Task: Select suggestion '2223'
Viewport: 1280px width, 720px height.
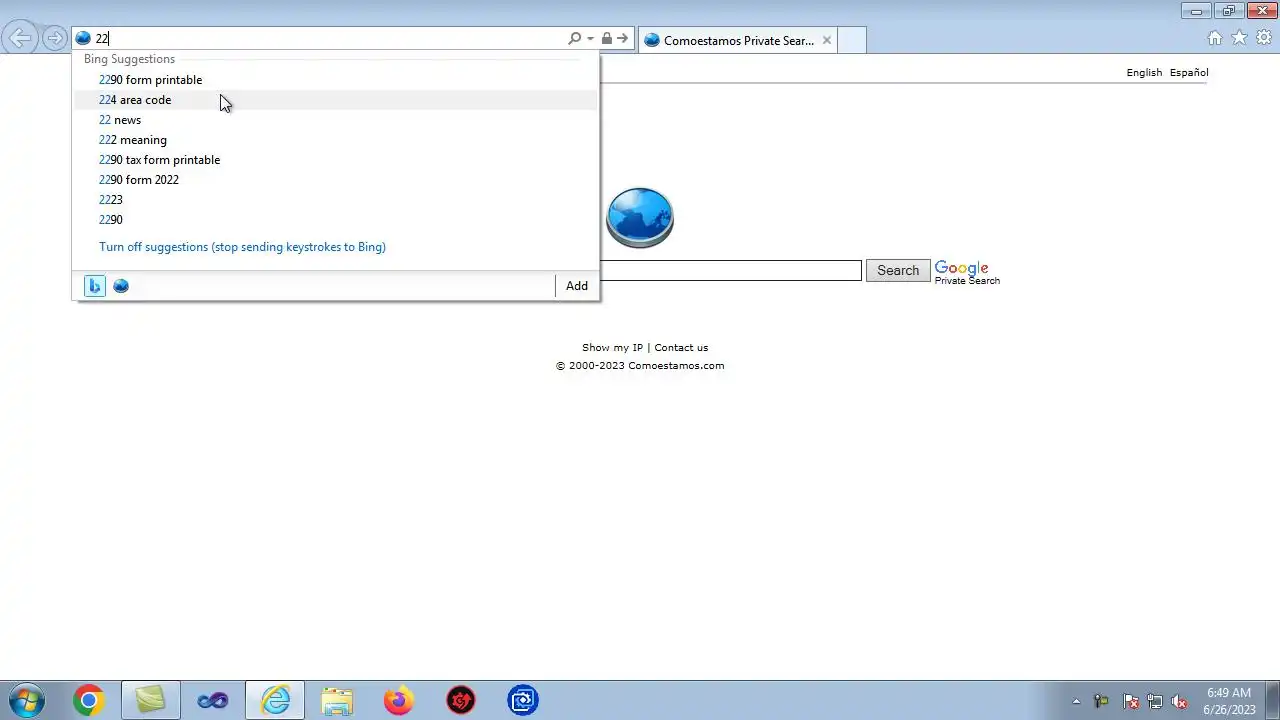Action: coord(336,200)
